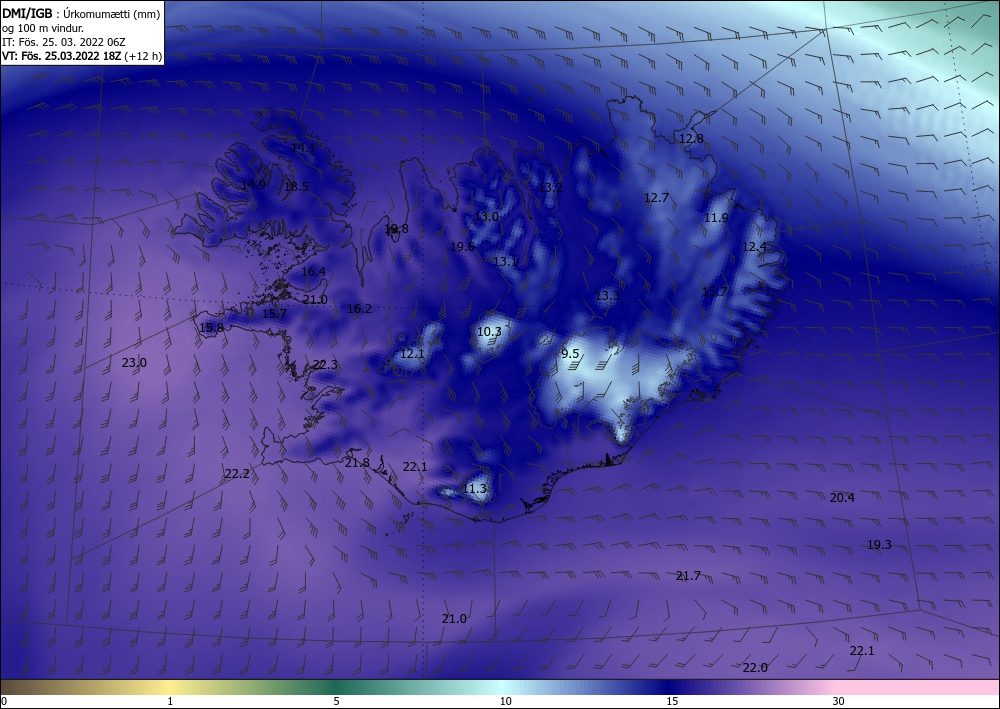Click the 19.3 map value
Image resolution: width=1000 pixels, height=709 pixels.
(x=879, y=545)
